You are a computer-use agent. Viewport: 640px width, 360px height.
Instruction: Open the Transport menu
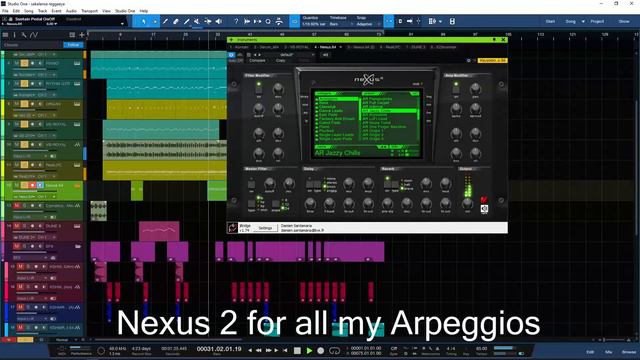[89, 11]
